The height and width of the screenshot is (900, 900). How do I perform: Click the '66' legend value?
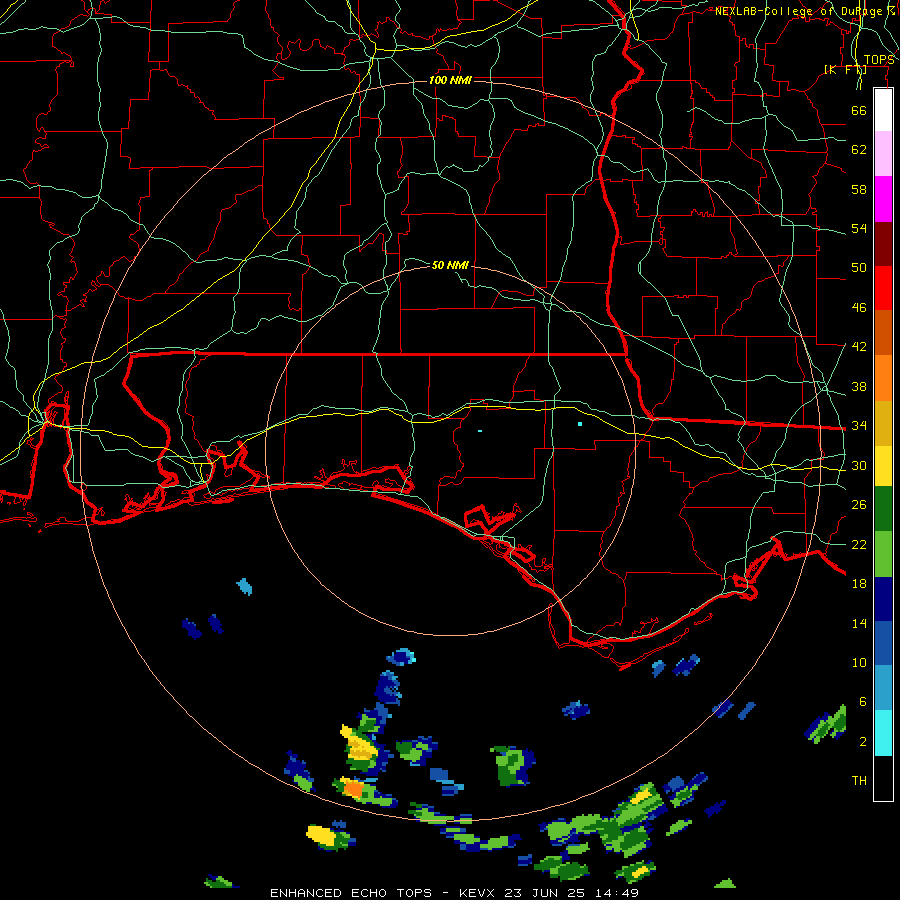point(859,110)
